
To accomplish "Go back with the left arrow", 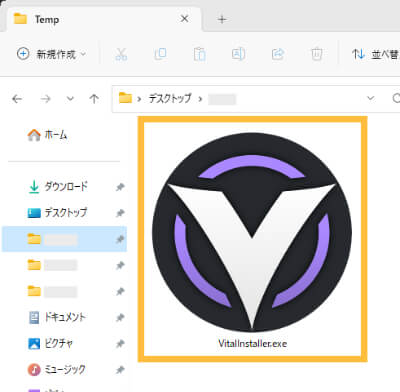I will [x=17, y=99].
